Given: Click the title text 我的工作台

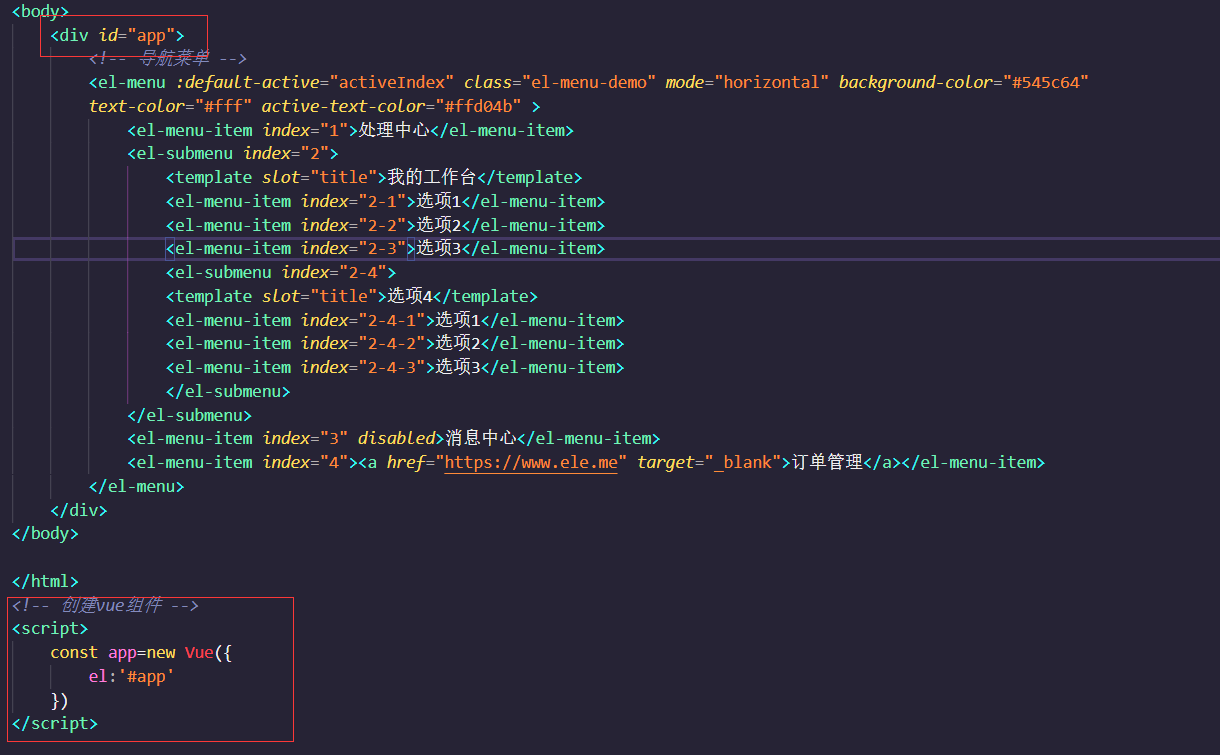Looking at the screenshot, I should [432, 177].
